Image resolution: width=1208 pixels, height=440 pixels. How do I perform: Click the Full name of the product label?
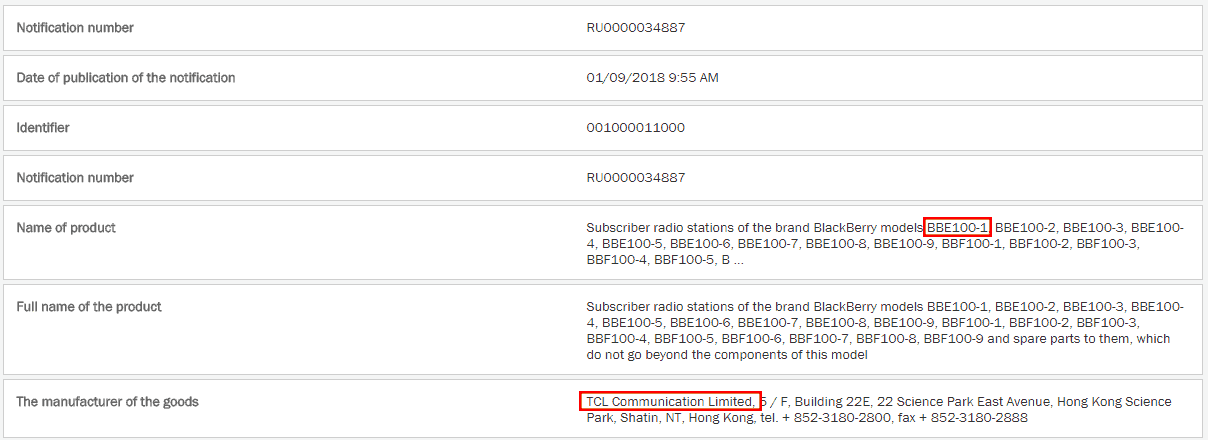coord(89,306)
